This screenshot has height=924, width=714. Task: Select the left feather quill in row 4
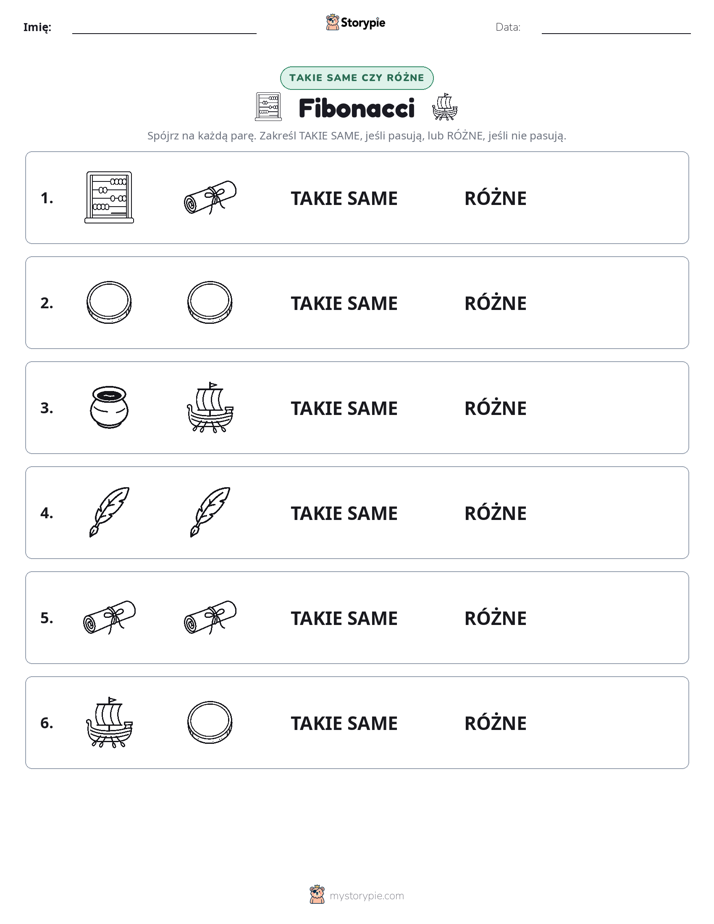point(109,512)
